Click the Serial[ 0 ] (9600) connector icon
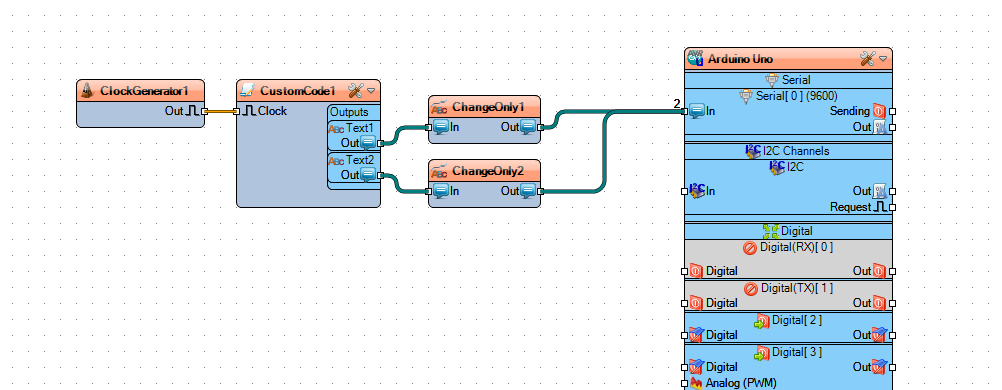 (x=746, y=96)
